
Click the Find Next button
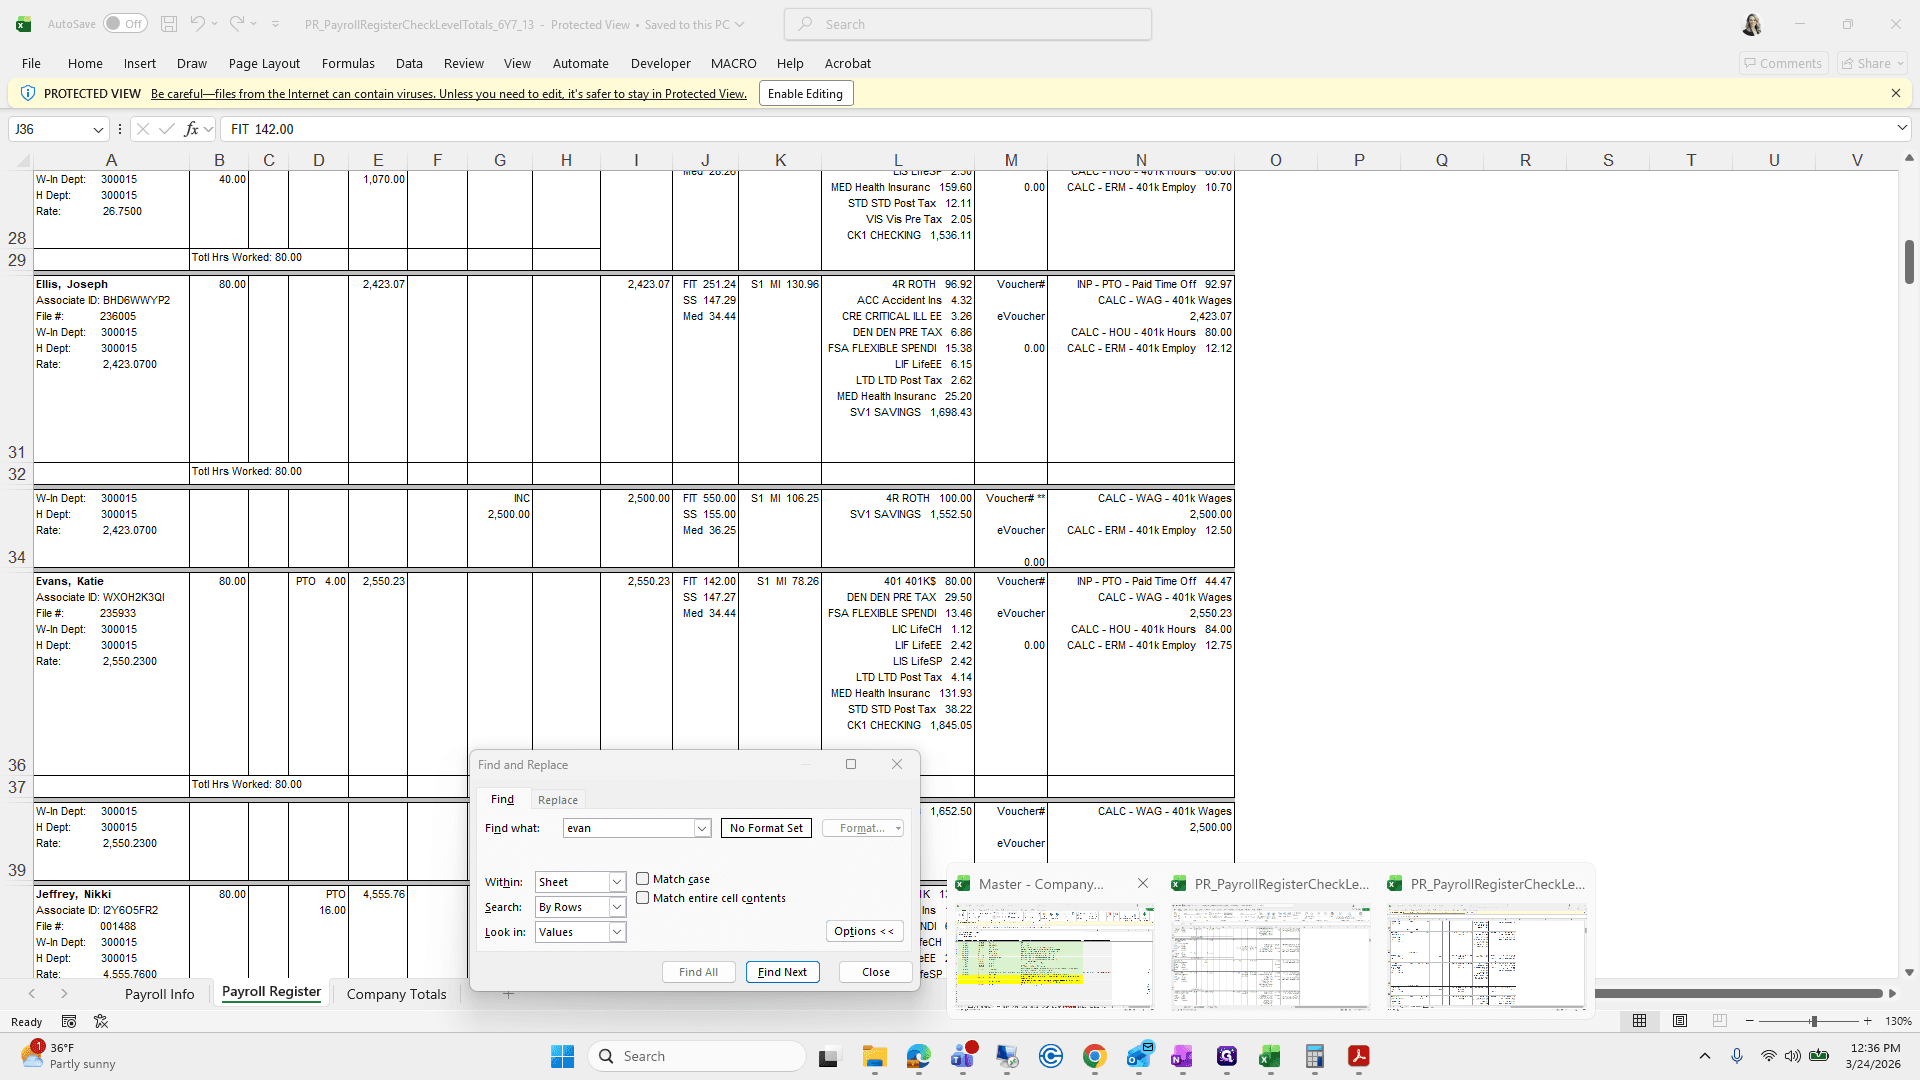pos(782,972)
